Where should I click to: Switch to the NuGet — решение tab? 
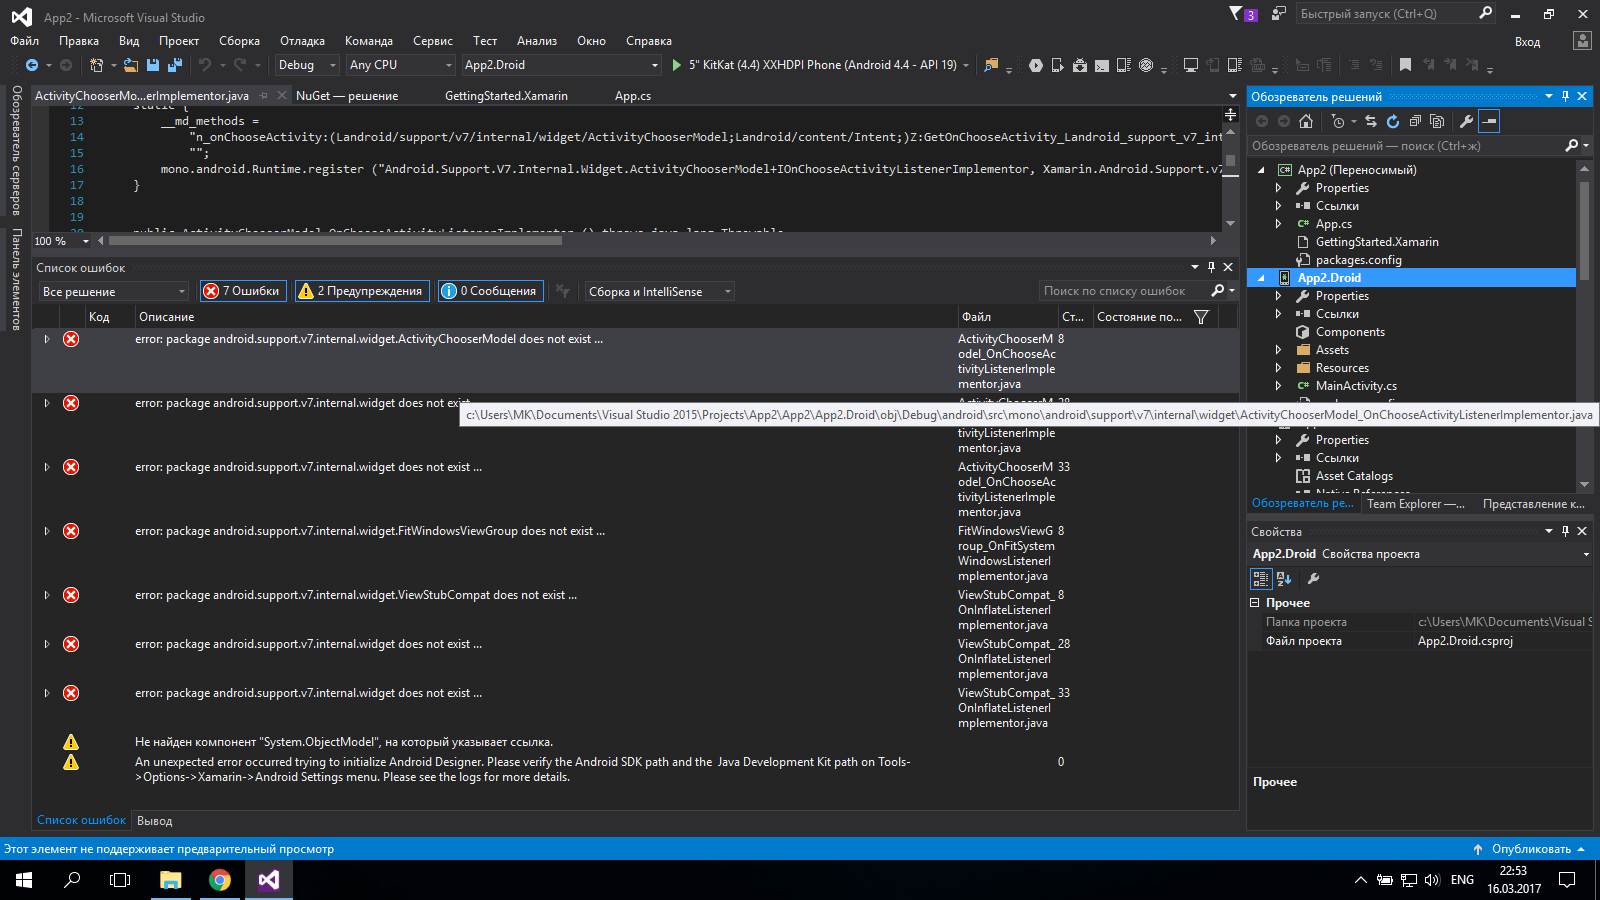click(x=347, y=96)
